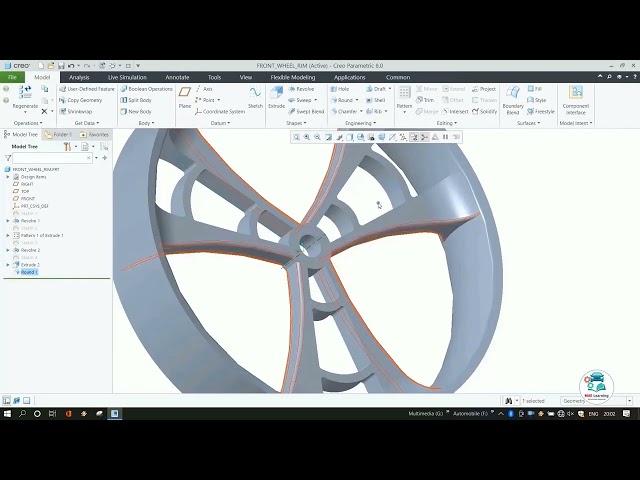Select the Shrinkwrap tool
640x480 pixels.
pyautogui.click(x=76, y=111)
